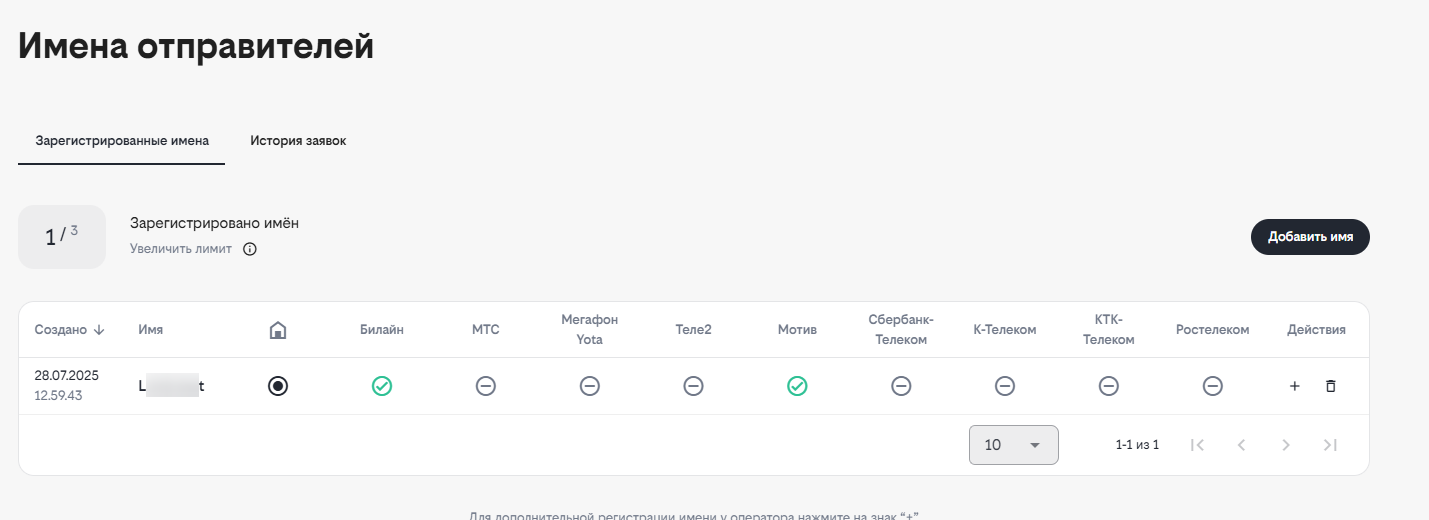
Task: Click the green checkmark under Билайн
Action: tap(381, 386)
